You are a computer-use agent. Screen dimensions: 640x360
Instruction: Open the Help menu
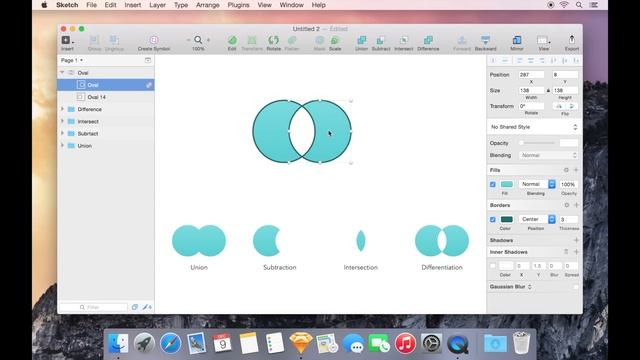[x=318, y=5]
